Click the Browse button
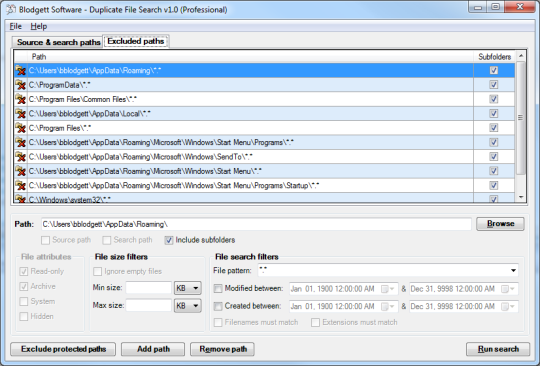The width and height of the screenshot is (540, 366). click(x=500, y=224)
